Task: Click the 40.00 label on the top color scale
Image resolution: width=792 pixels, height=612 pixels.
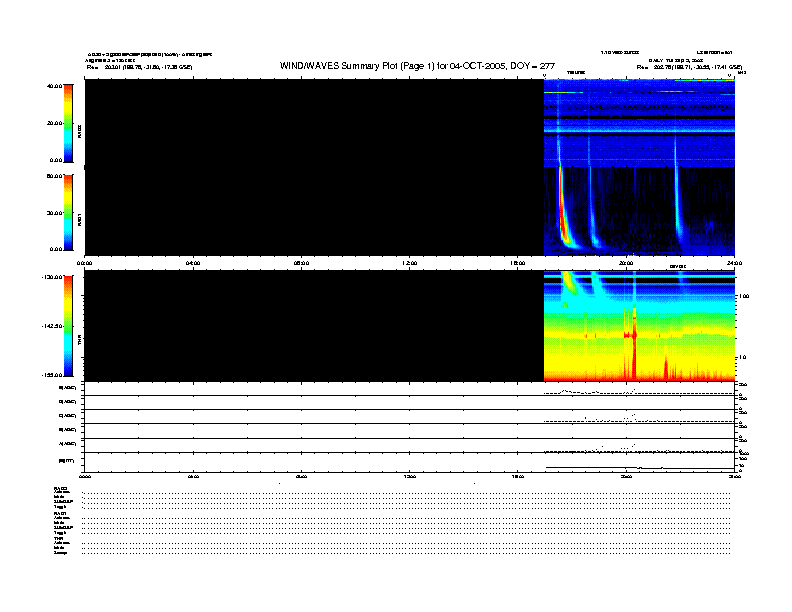Action: (x=54, y=86)
